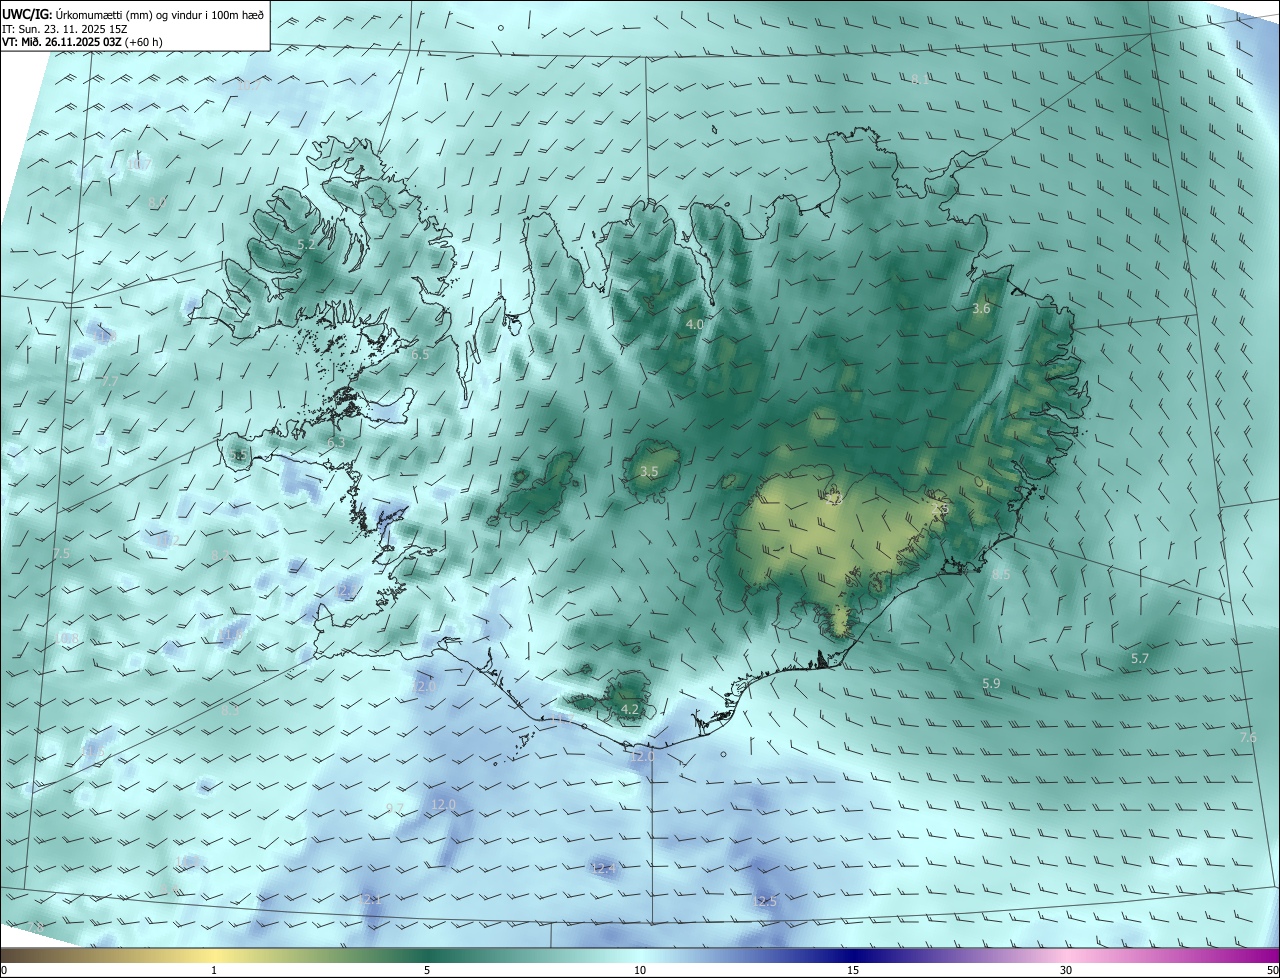Click the 3.6 value in northeast Iceland
Screen dimensions: 1280x978
[981, 309]
